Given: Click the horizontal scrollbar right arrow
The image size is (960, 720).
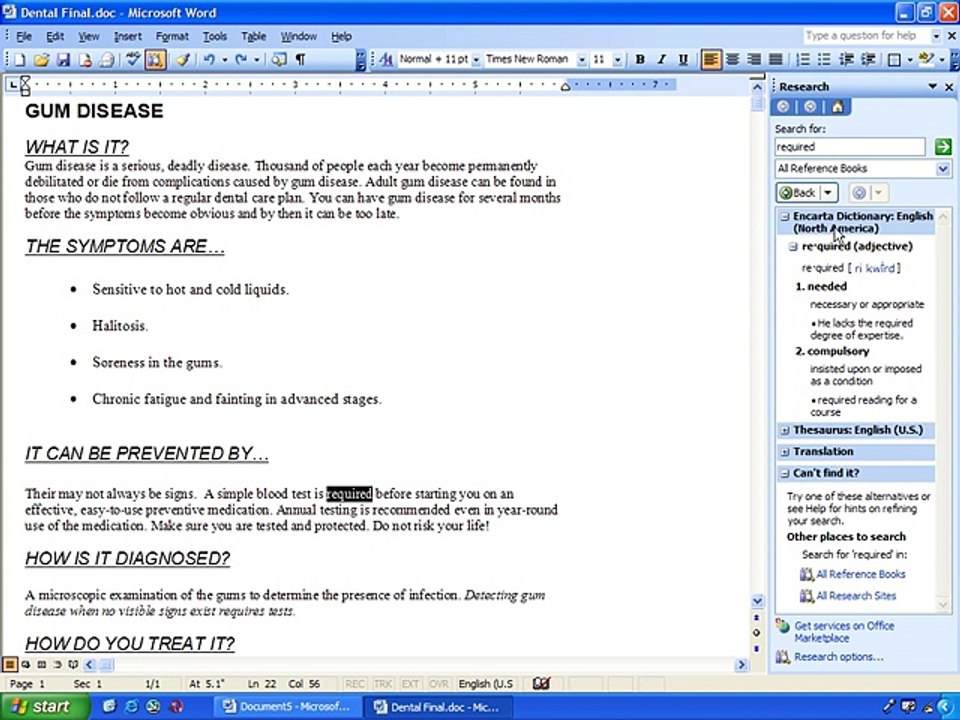Looking at the screenshot, I should click(x=741, y=664).
